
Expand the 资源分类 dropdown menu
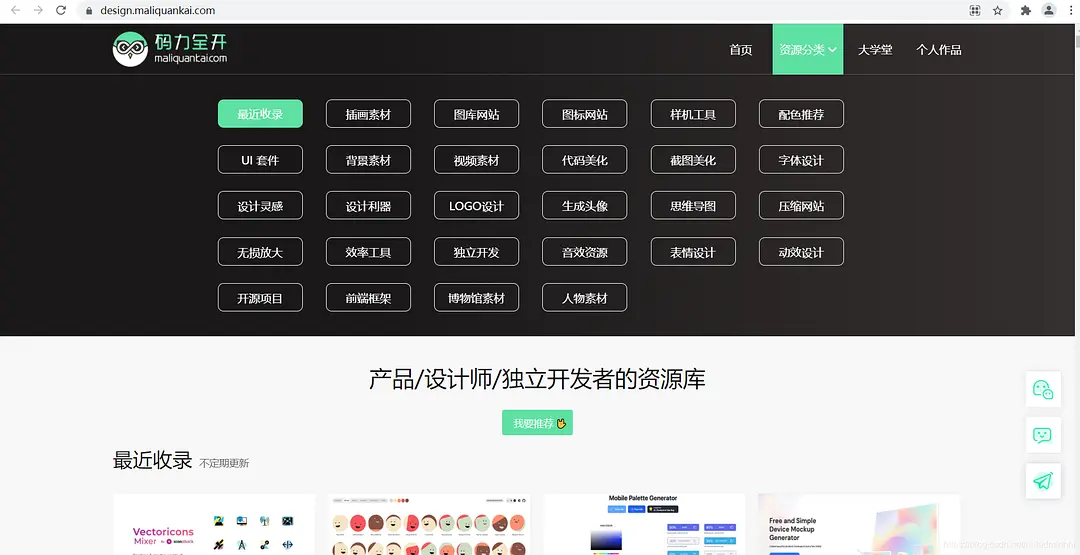(807, 49)
